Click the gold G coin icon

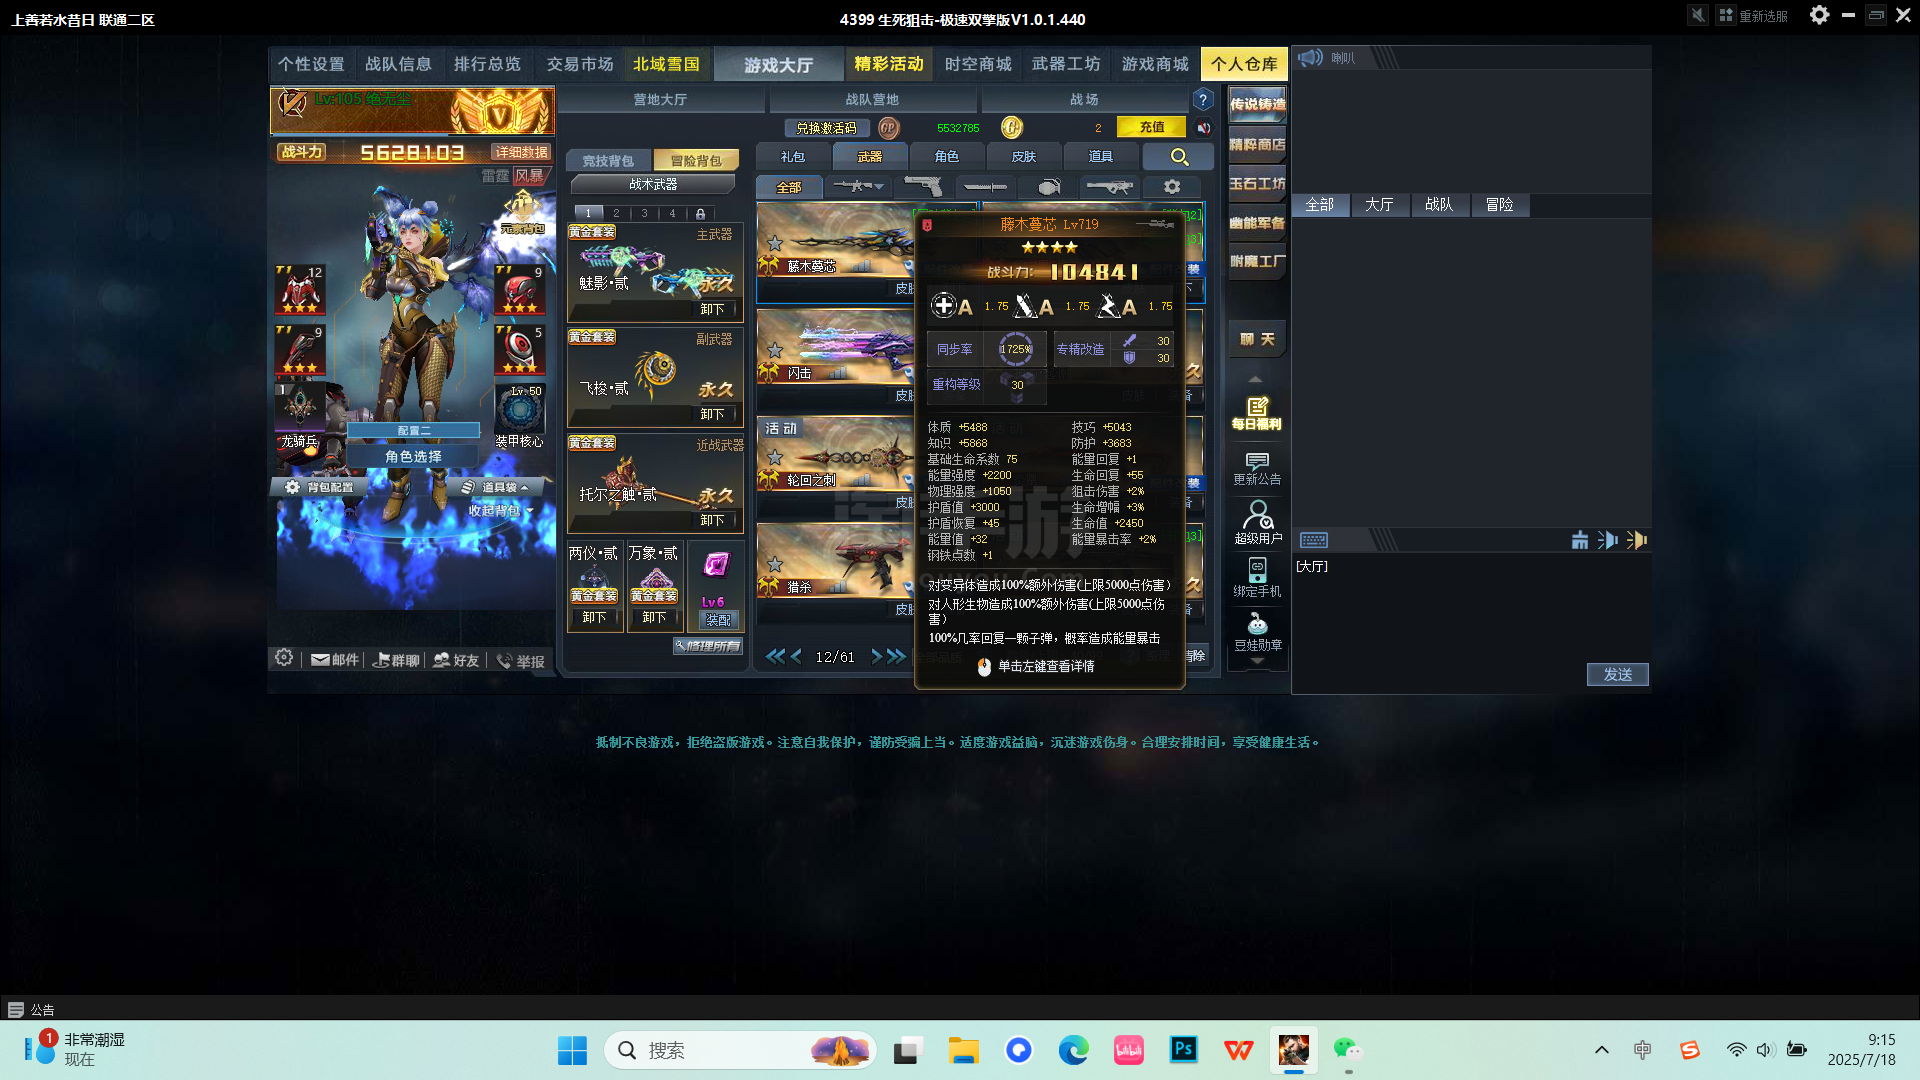[1012, 128]
